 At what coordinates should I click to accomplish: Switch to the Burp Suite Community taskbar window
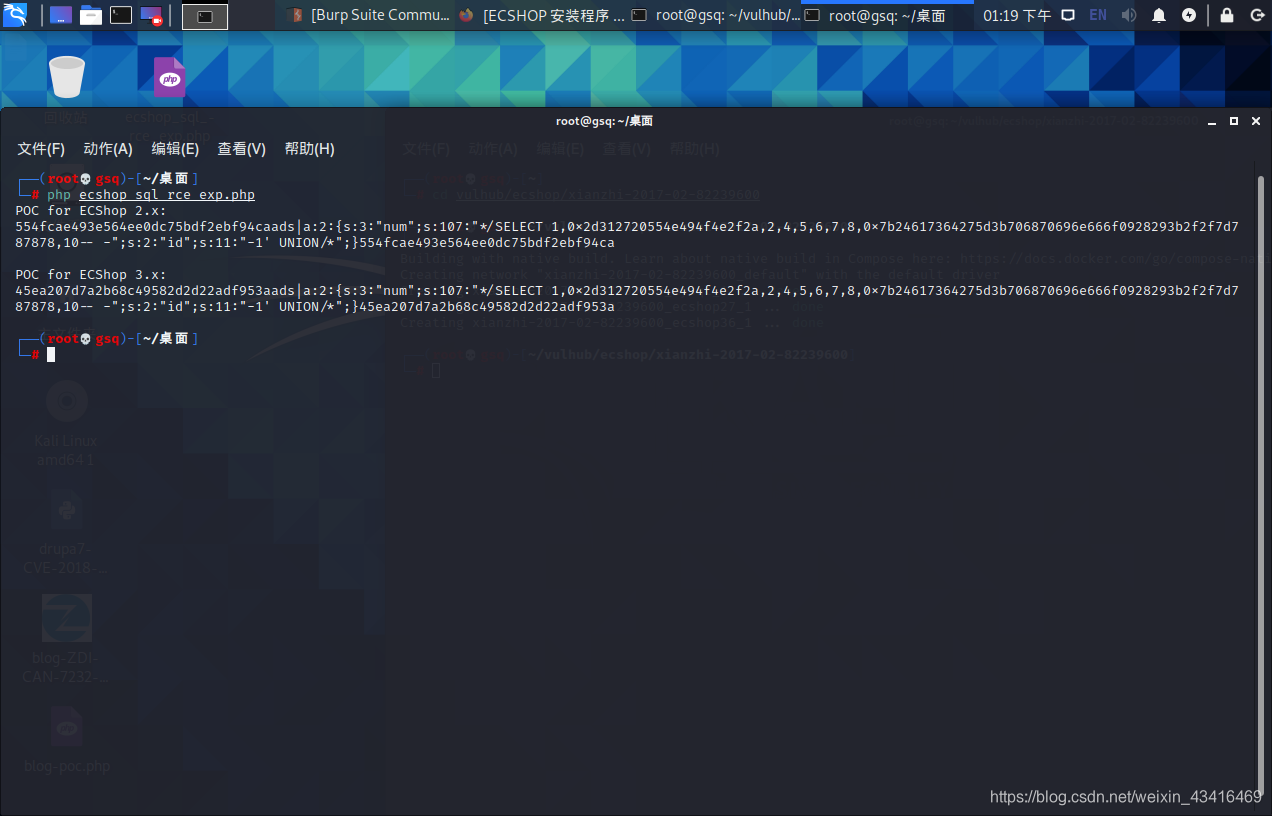click(369, 16)
